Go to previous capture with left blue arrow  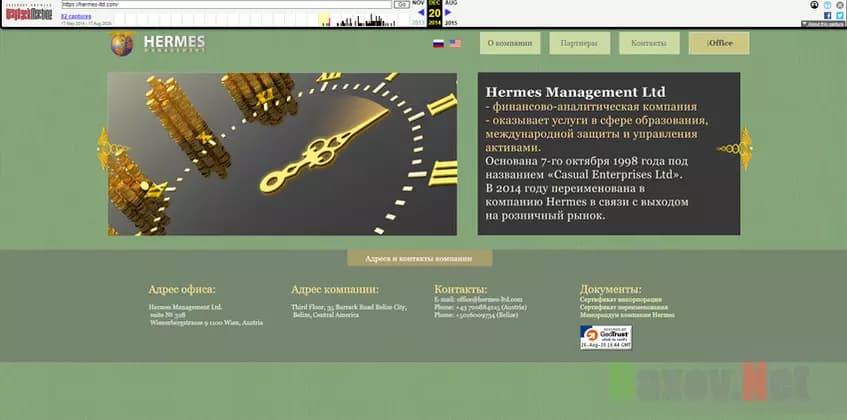click(x=421, y=12)
